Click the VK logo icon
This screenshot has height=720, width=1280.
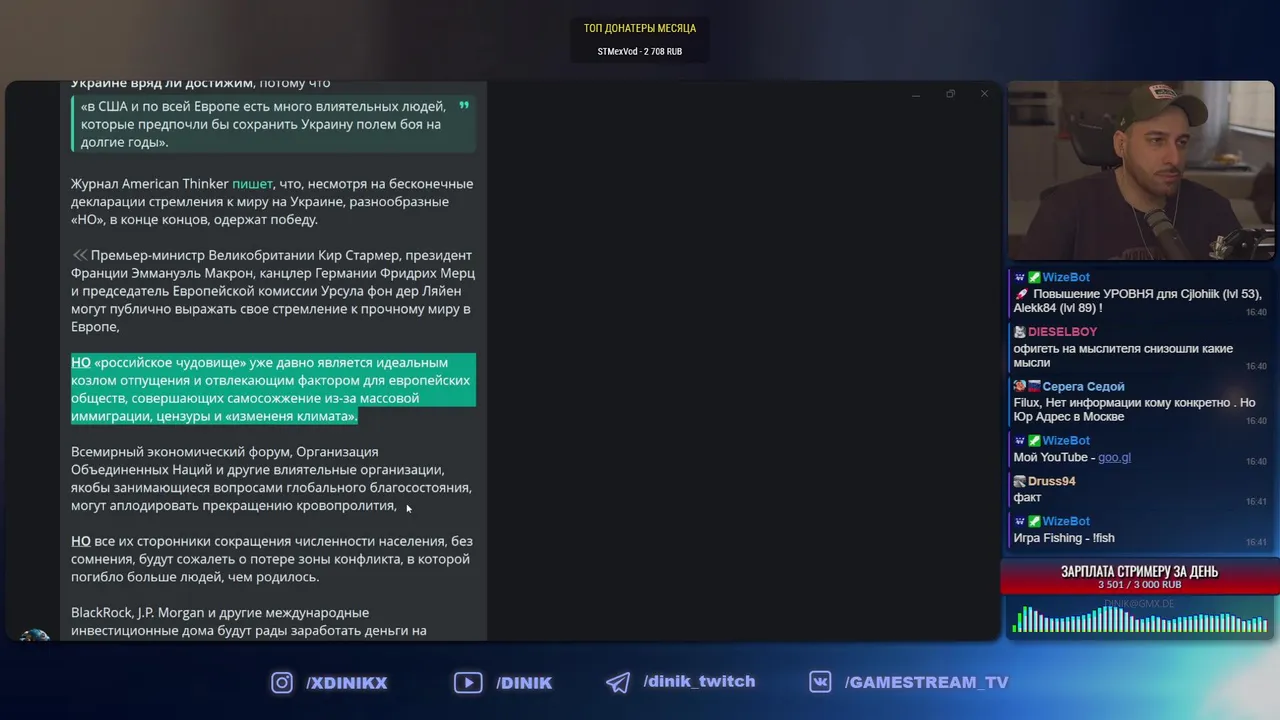click(x=820, y=682)
